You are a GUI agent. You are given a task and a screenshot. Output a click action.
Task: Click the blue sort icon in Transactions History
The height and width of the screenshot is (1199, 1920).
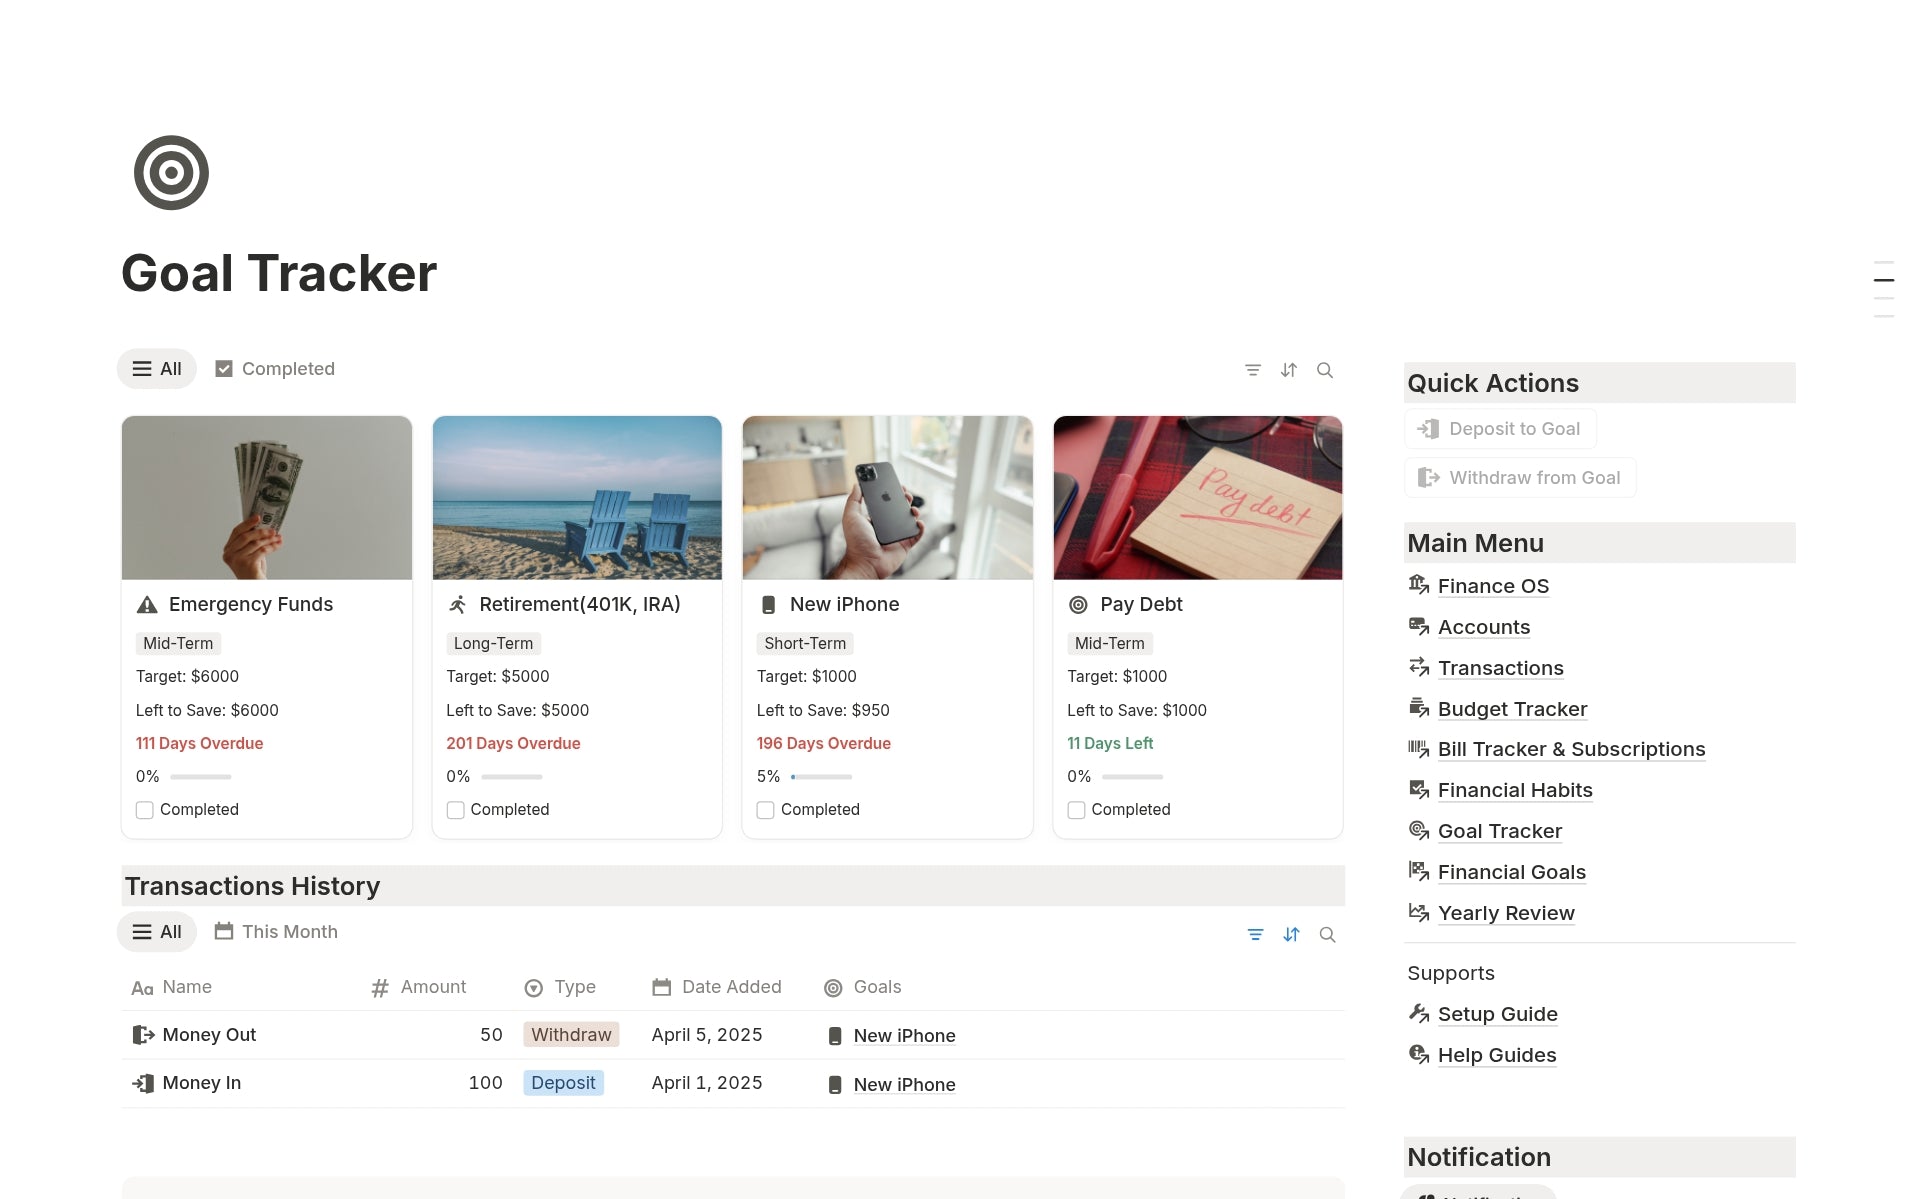coord(1291,934)
